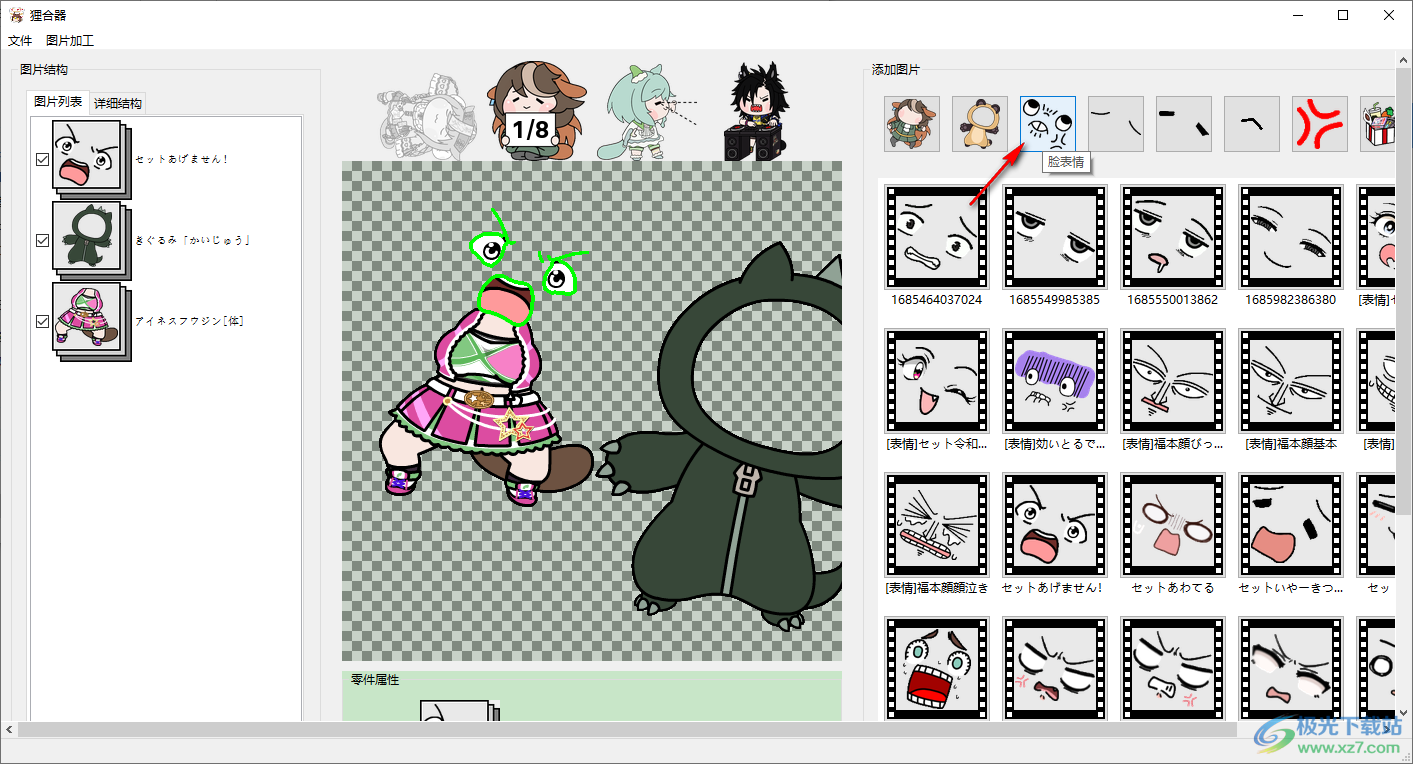The width and height of the screenshot is (1413, 764).
Task: Add the [表情]福本顔顔泣き crying face thumbnail
Action: tap(937, 525)
